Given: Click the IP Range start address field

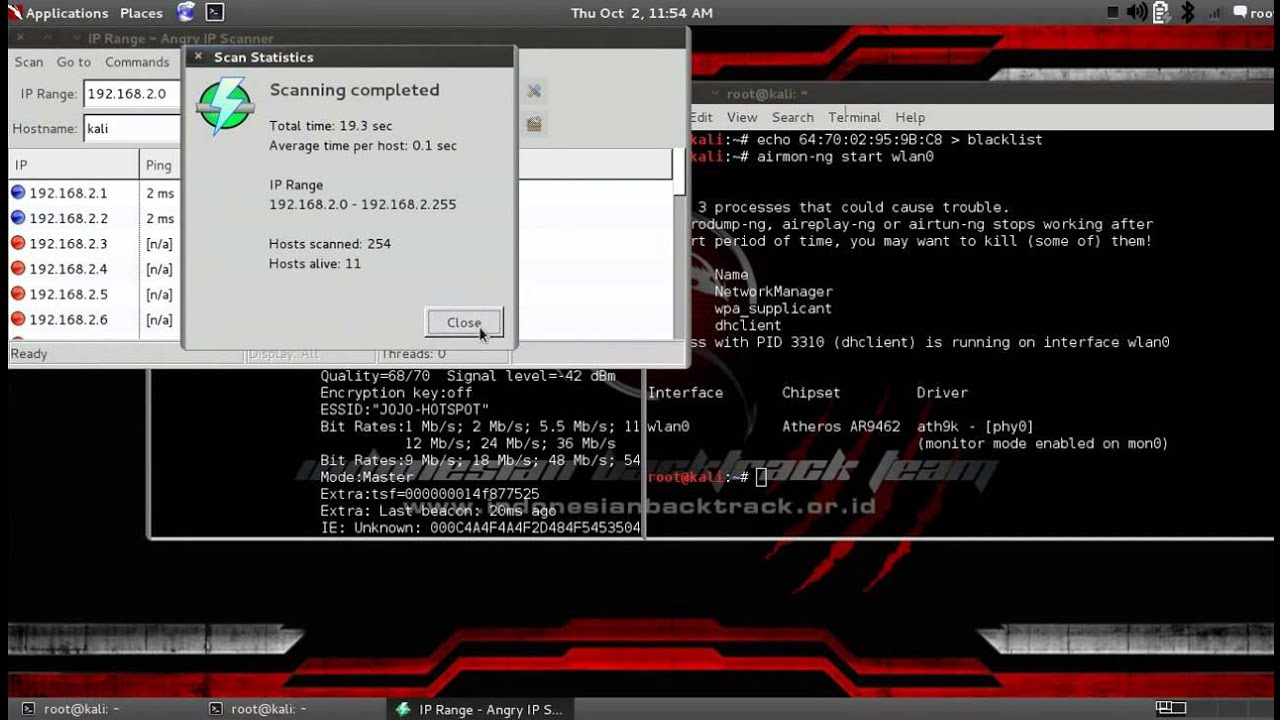Looking at the screenshot, I should coord(132,94).
